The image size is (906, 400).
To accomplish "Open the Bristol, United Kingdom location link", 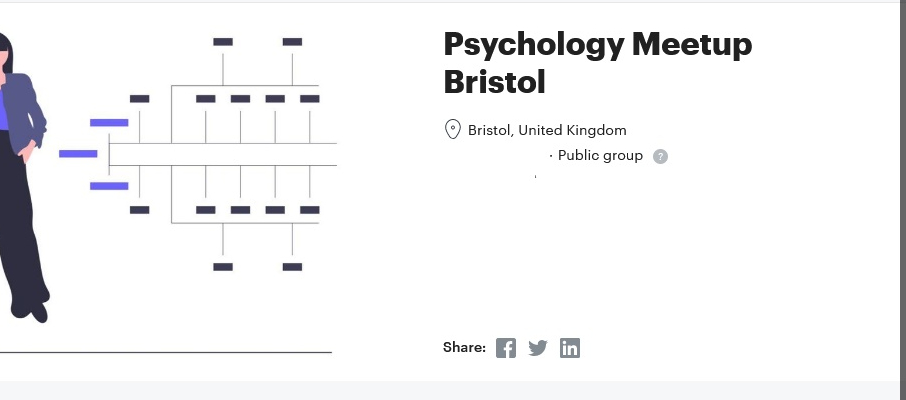I will [x=547, y=130].
